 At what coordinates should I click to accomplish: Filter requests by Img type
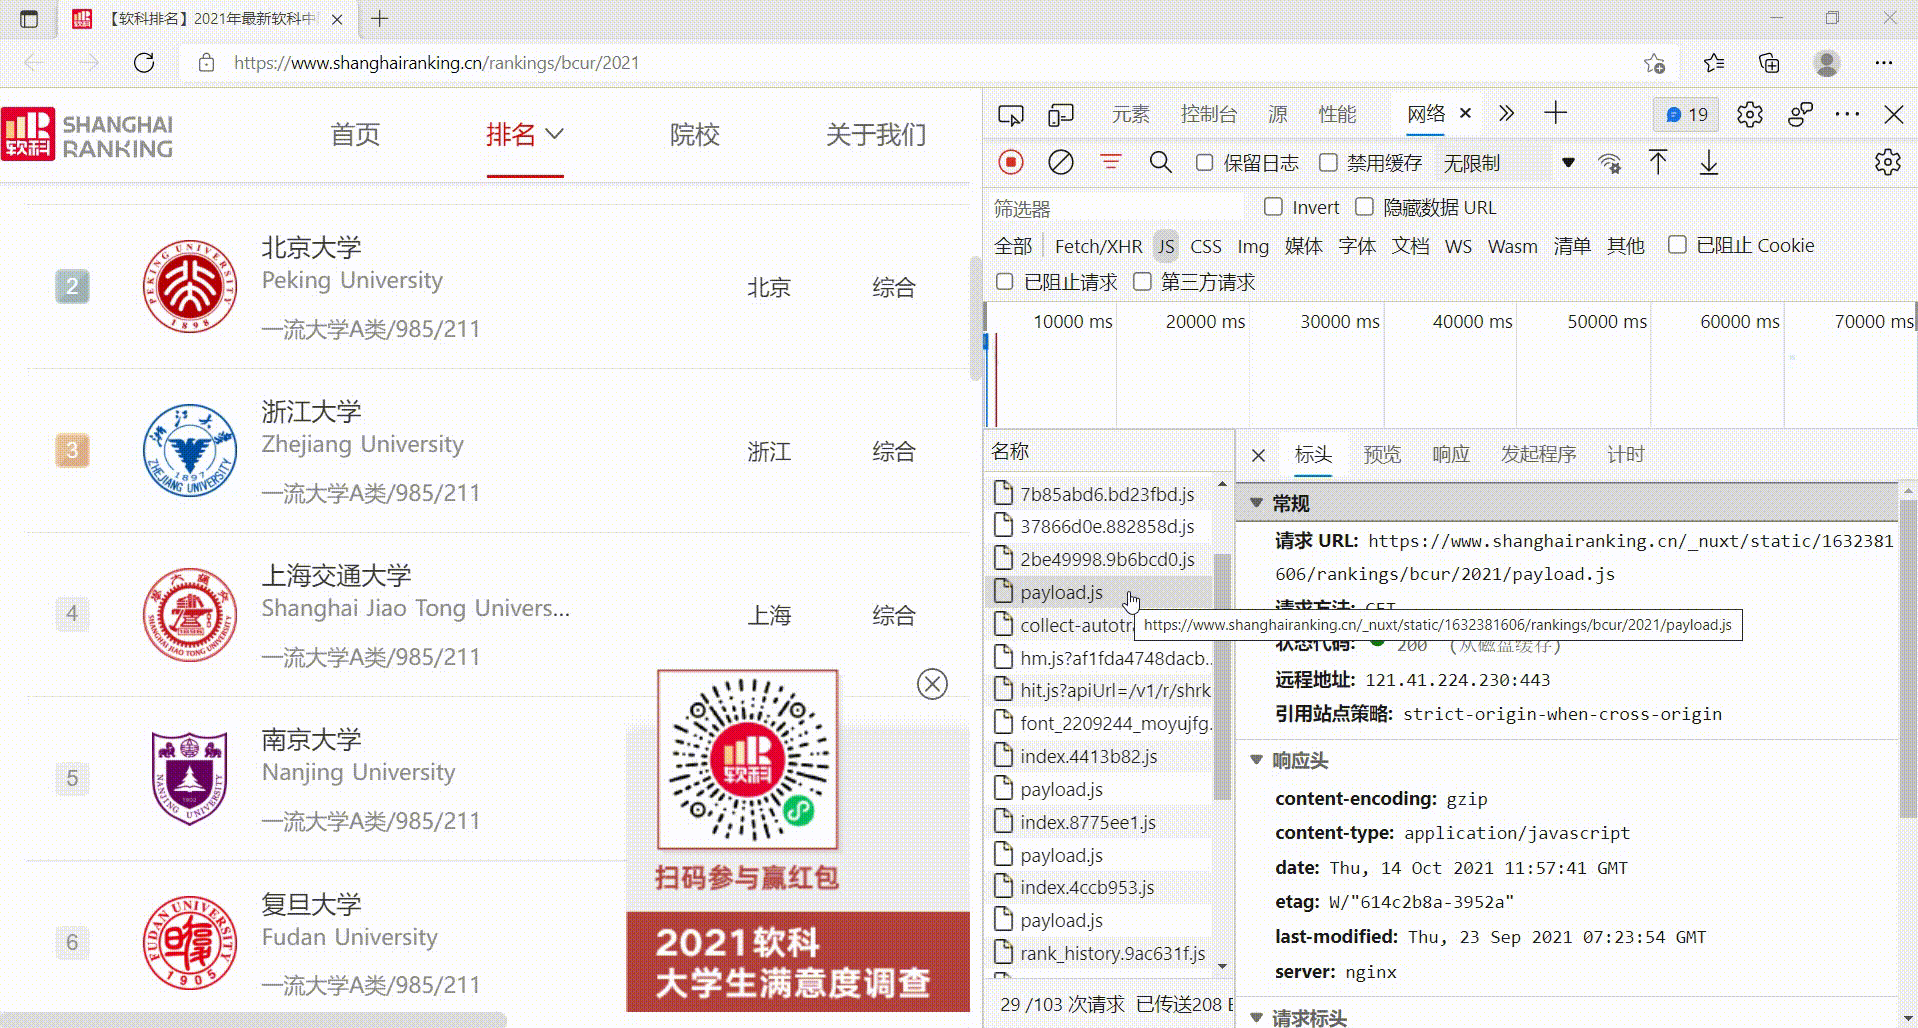tap(1253, 246)
